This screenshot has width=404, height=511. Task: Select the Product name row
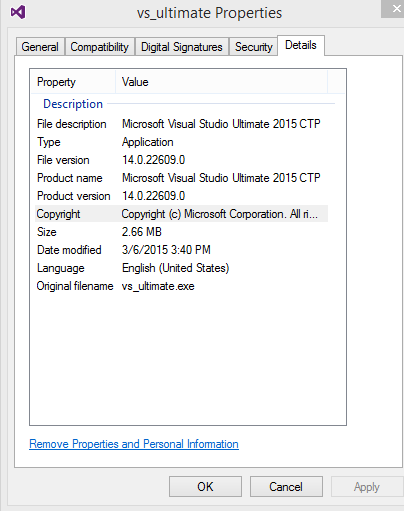click(x=181, y=178)
